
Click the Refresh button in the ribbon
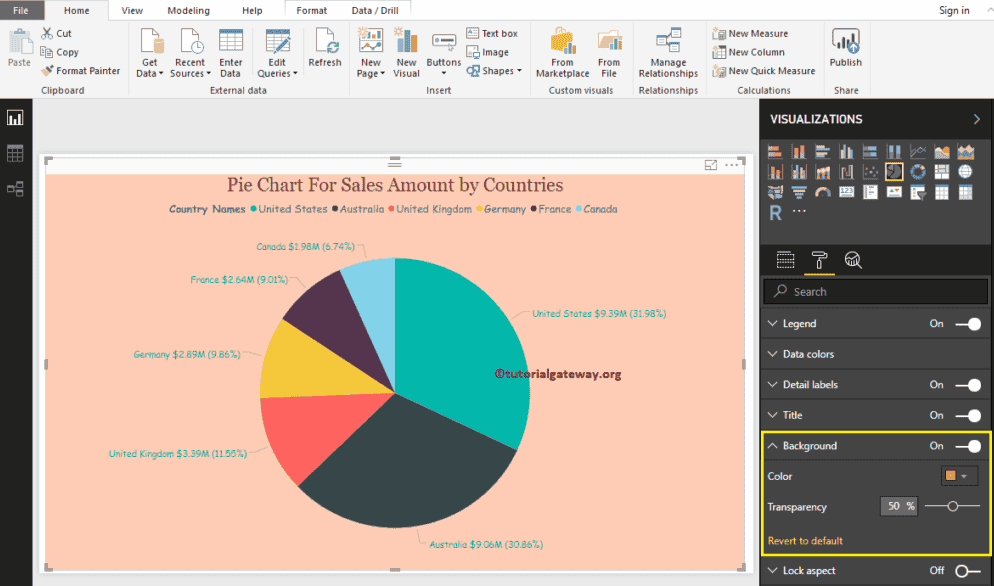[325, 48]
